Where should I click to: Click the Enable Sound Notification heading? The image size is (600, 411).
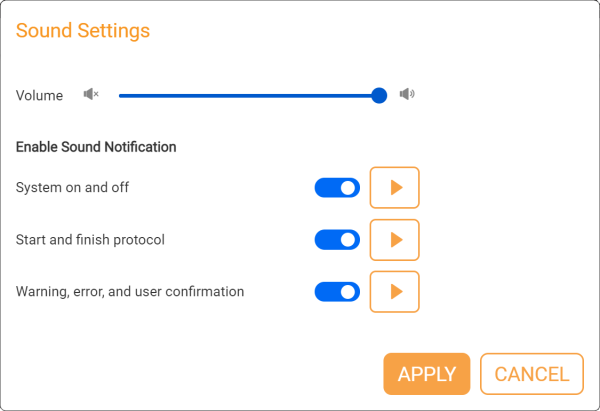pyautogui.click(x=96, y=147)
